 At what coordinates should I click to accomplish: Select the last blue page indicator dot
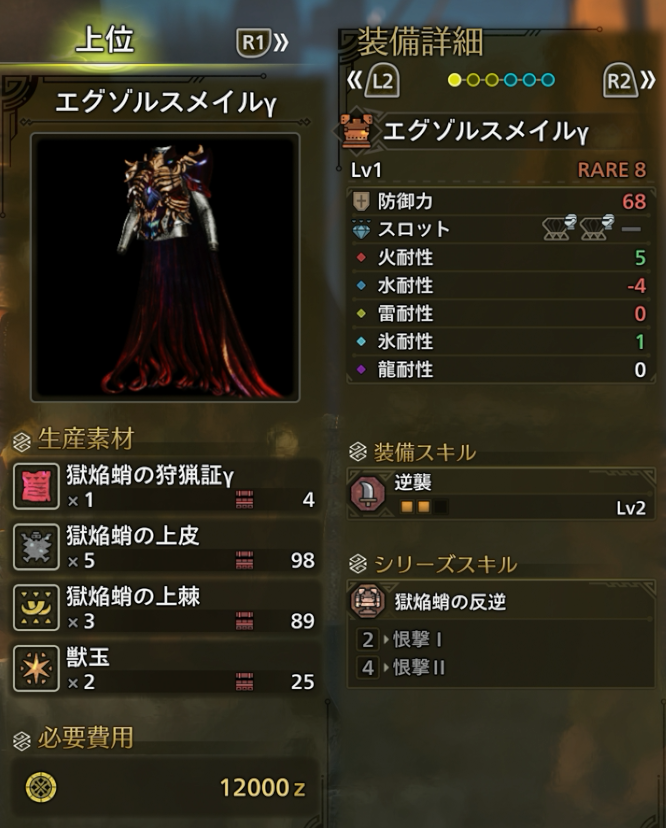[x=548, y=80]
